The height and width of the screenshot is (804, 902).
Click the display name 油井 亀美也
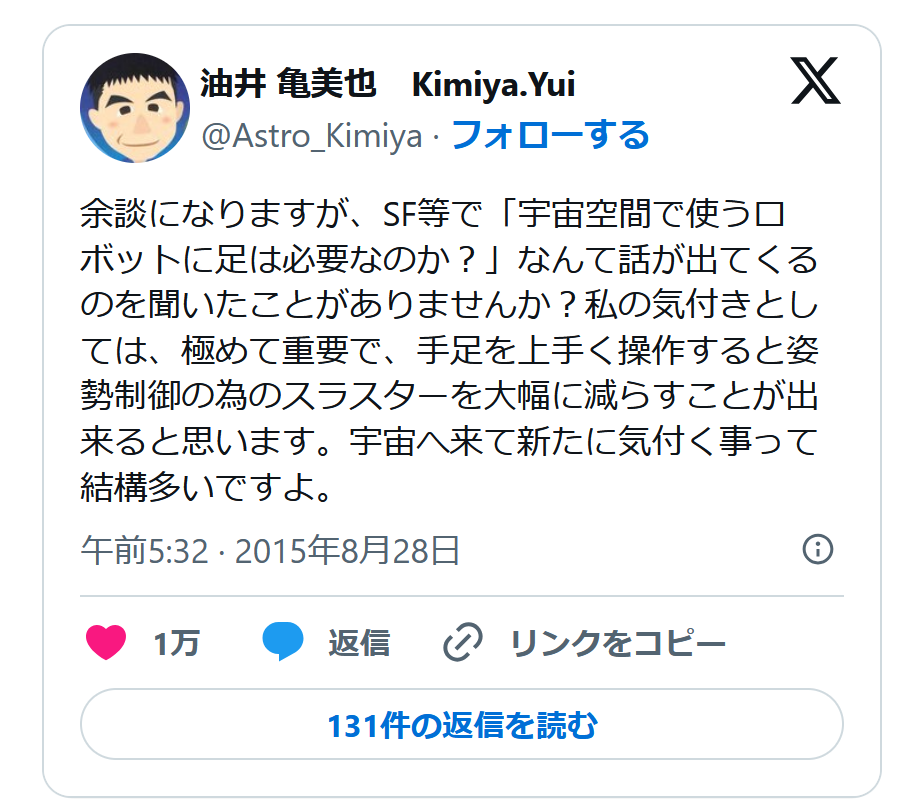288,84
